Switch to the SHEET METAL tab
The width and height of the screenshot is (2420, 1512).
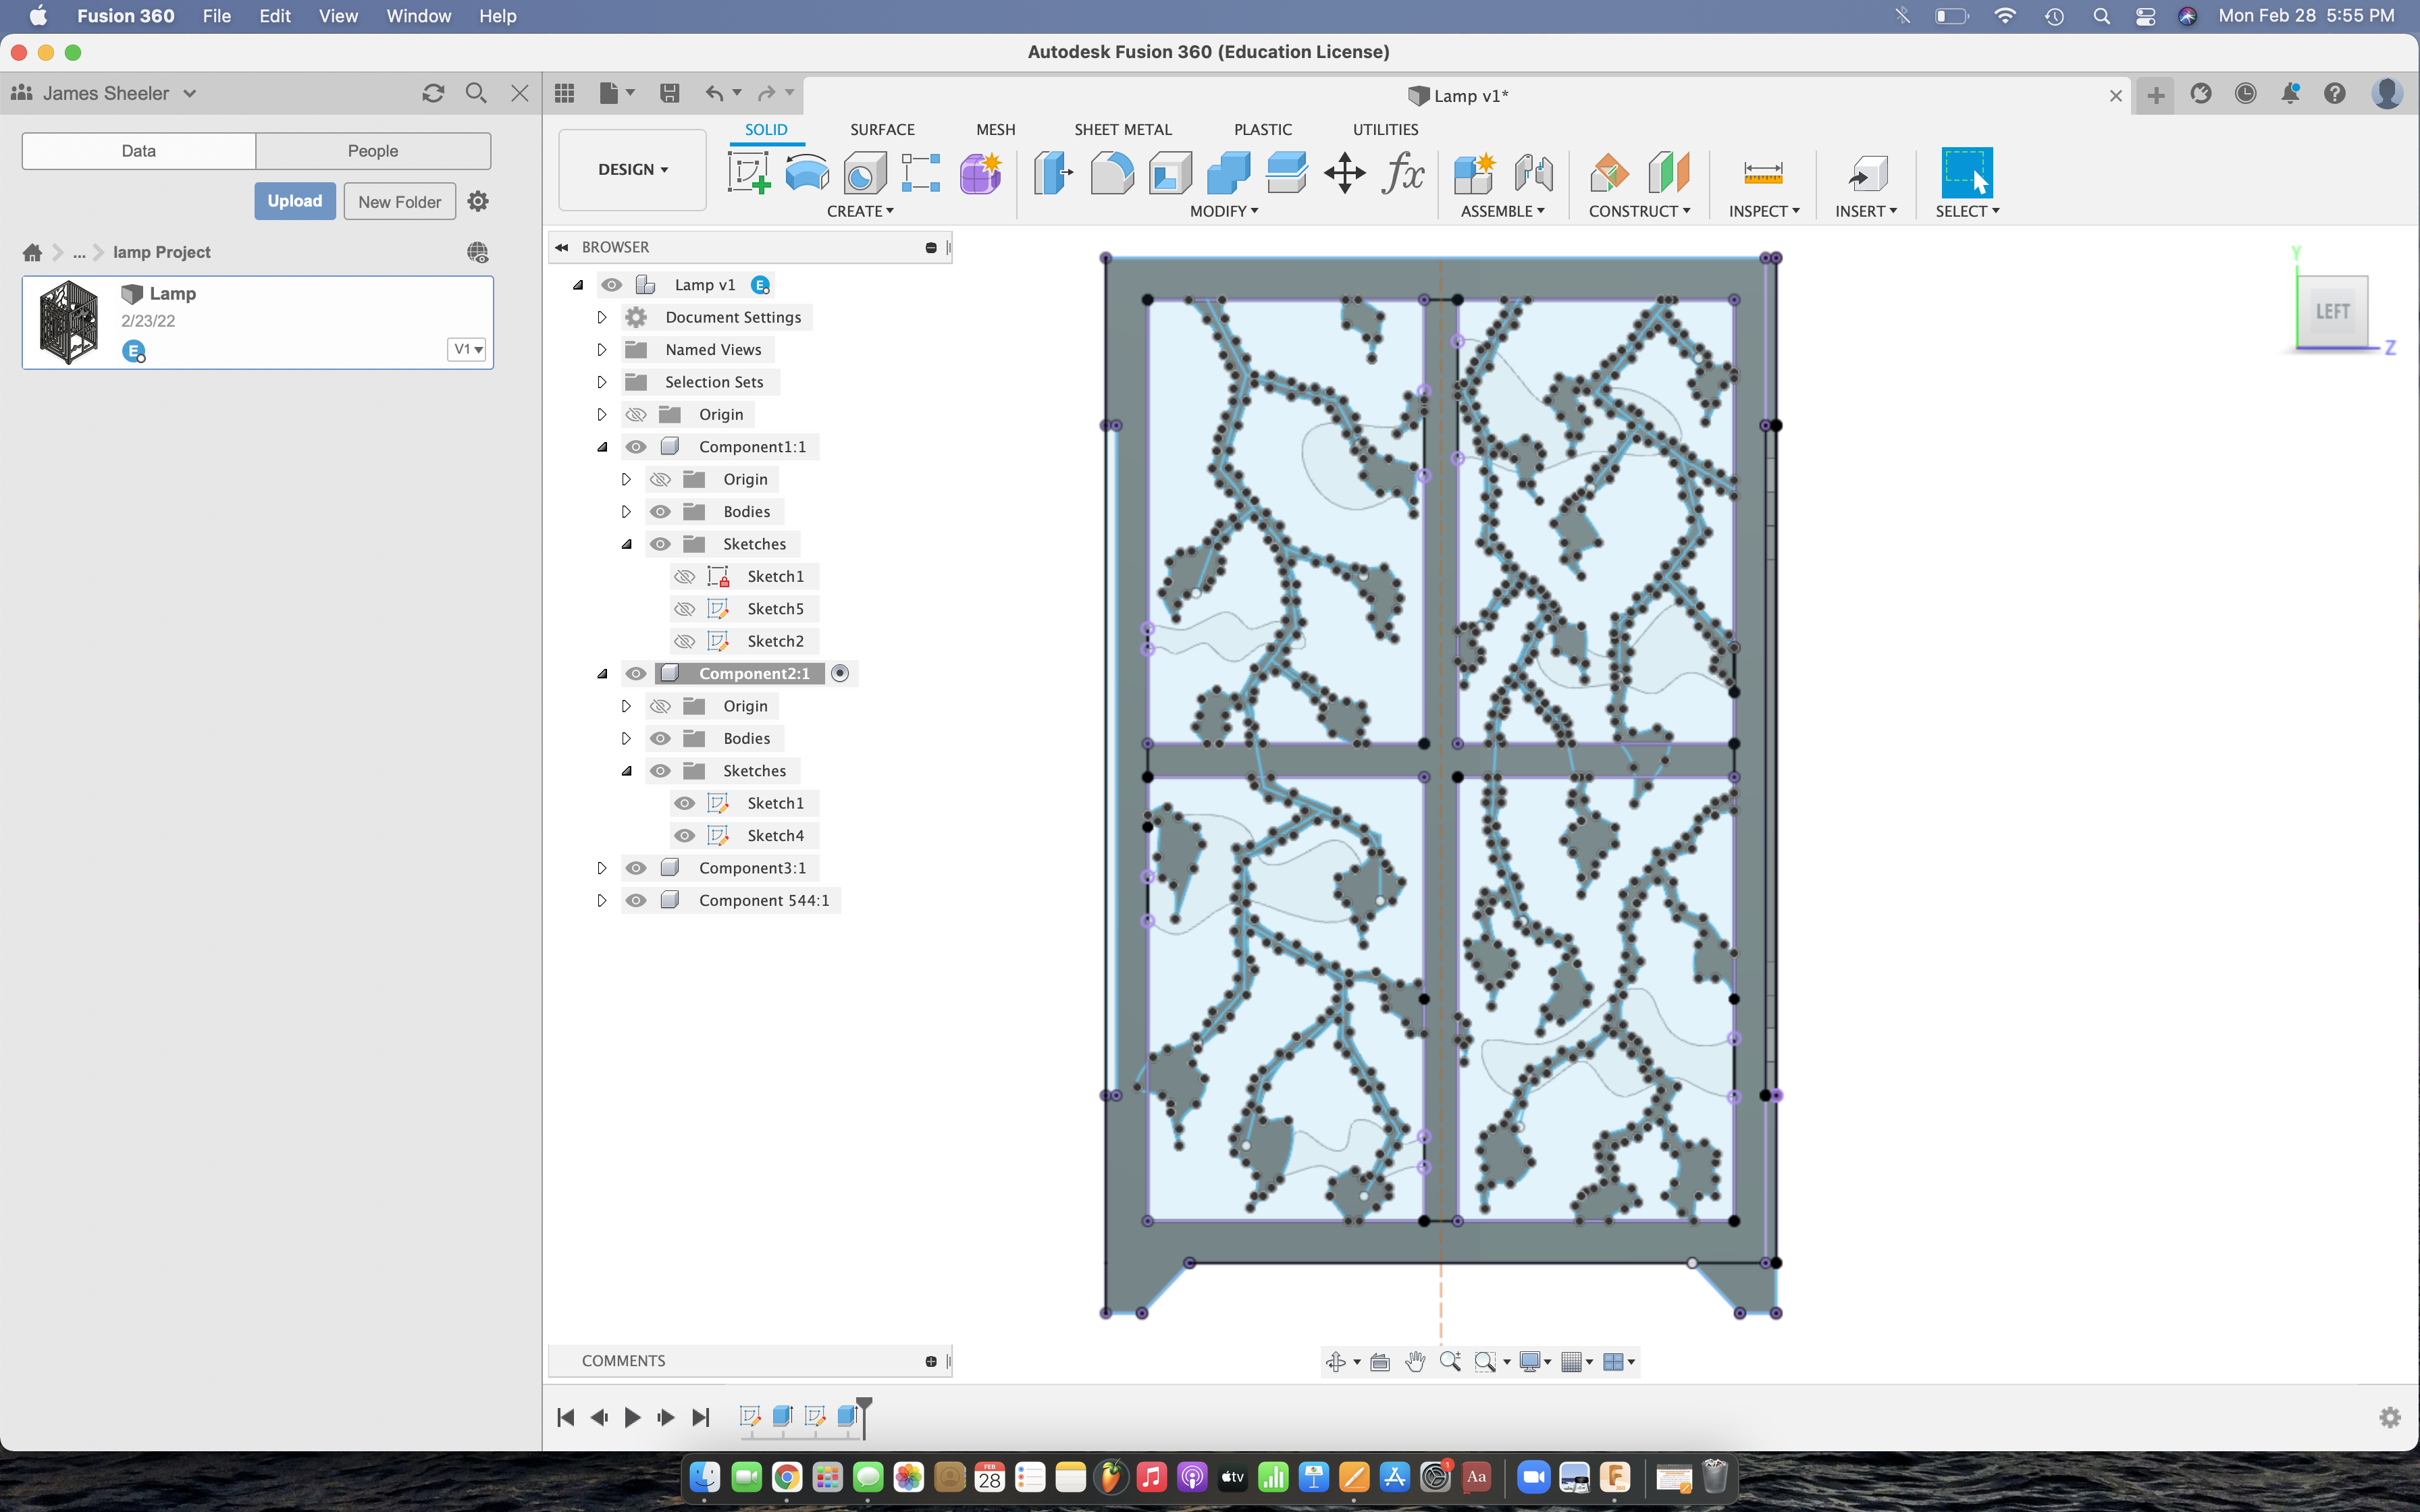[1122, 129]
